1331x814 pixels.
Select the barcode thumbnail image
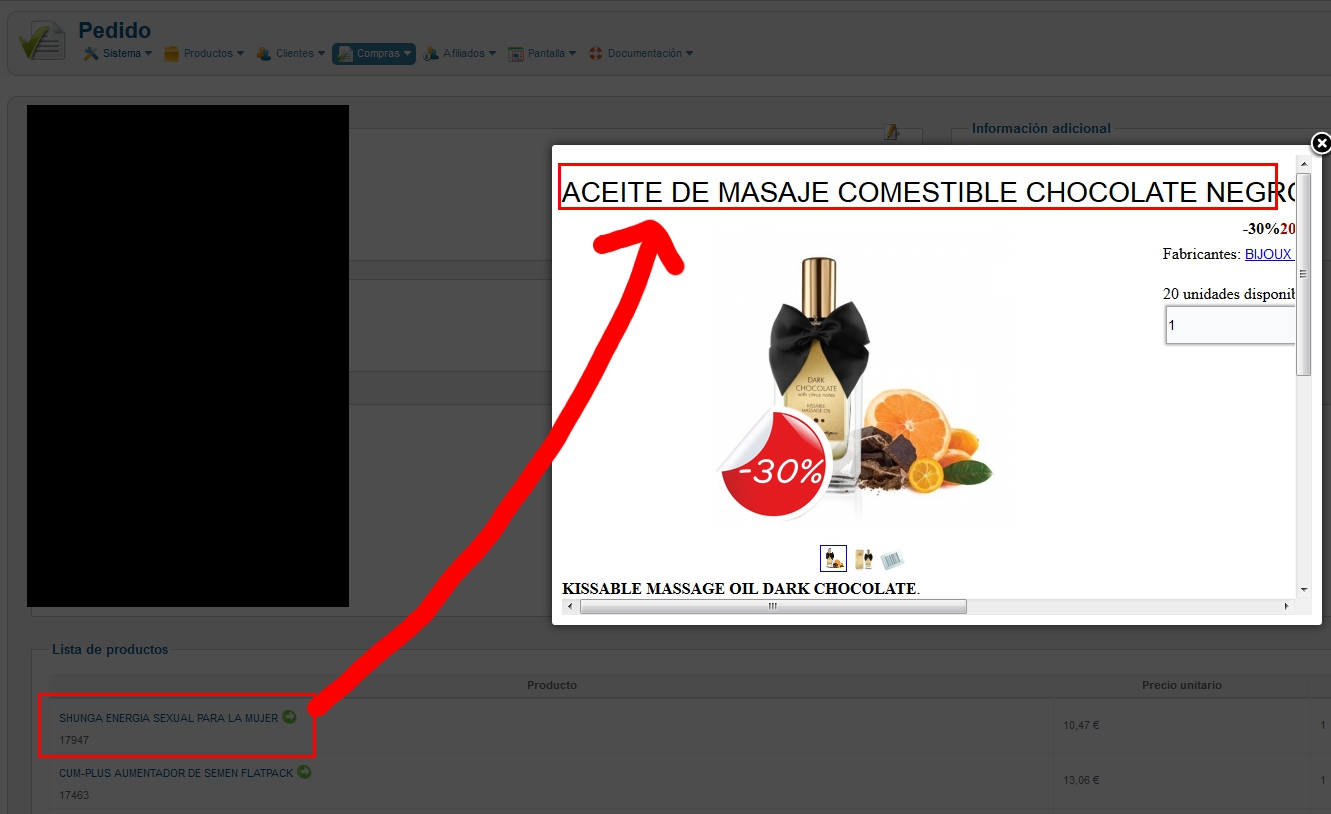pos(892,558)
